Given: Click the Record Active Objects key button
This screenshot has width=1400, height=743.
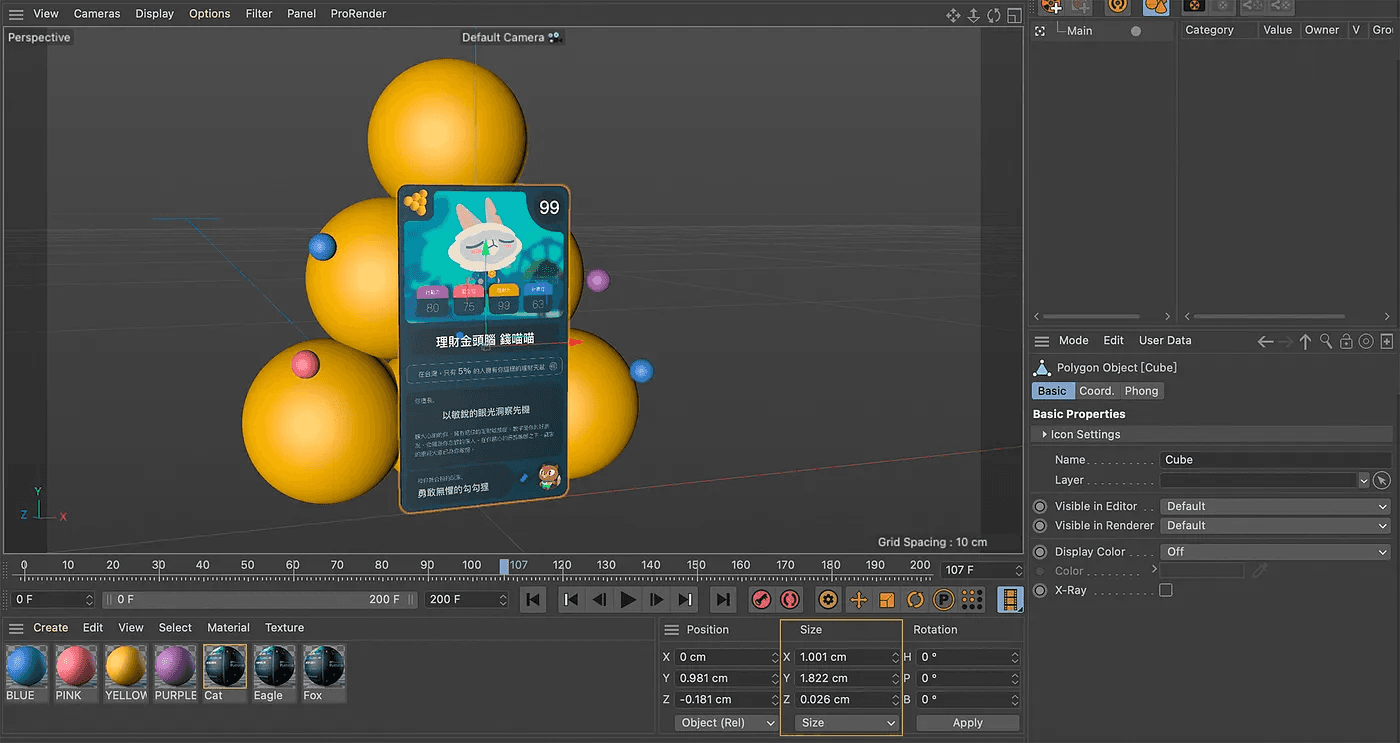Looking at the screenshot, I should coord(761,600).
